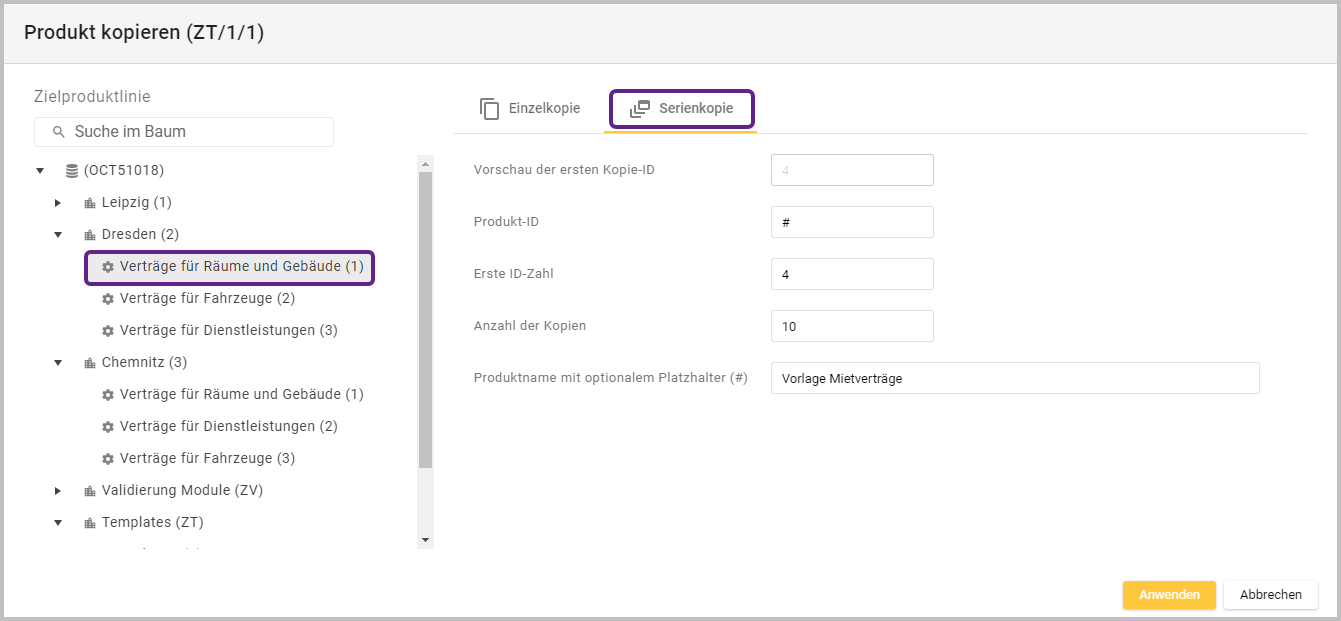The image size is (1341, 621).
Task: Expand the Validierung Module (ZV) node
Action: pyautogui.click(x=58, y=491)
